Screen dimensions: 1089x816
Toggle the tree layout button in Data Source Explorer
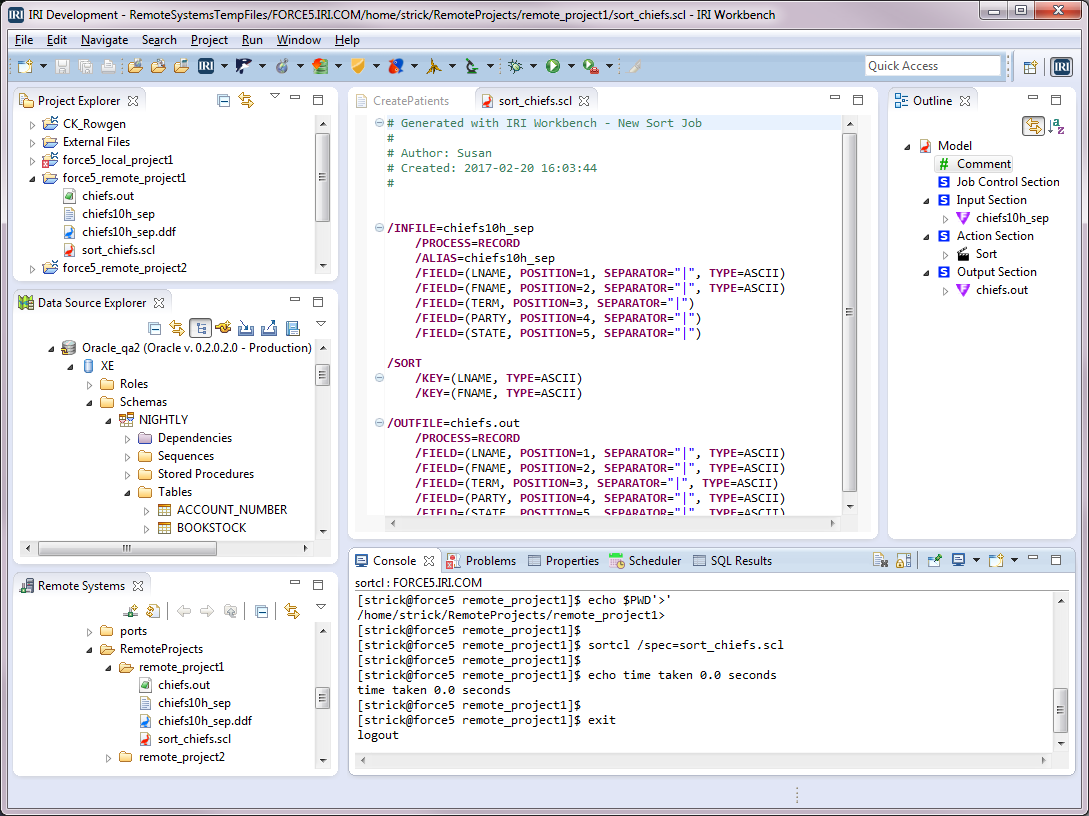pos(200,328)
